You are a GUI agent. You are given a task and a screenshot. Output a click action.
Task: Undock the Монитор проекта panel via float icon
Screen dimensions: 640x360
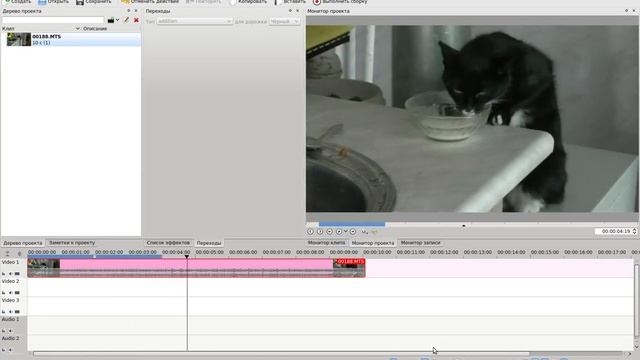[627, 11]
